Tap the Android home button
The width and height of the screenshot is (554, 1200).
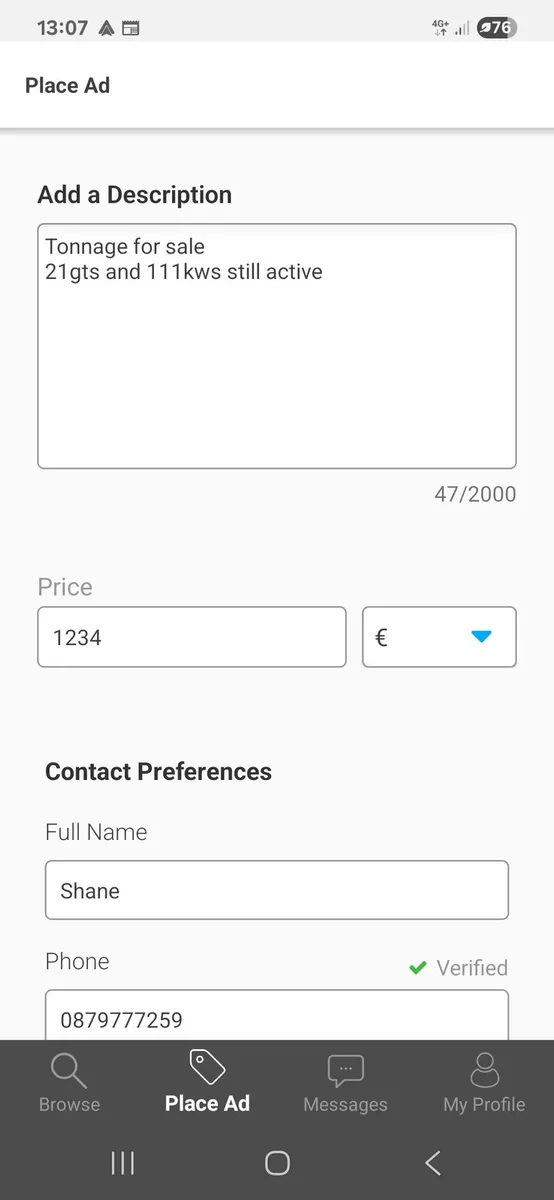click(x=277, y=1162)
